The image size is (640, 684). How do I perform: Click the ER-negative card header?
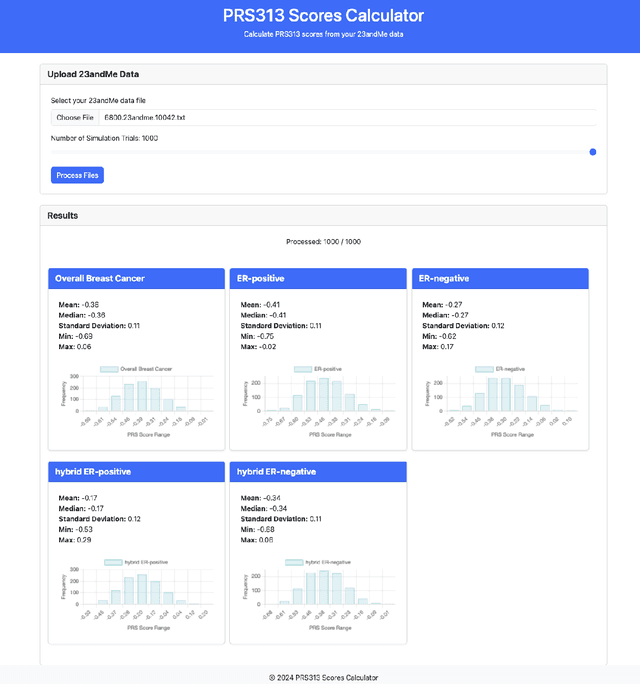tap(500, 279)
